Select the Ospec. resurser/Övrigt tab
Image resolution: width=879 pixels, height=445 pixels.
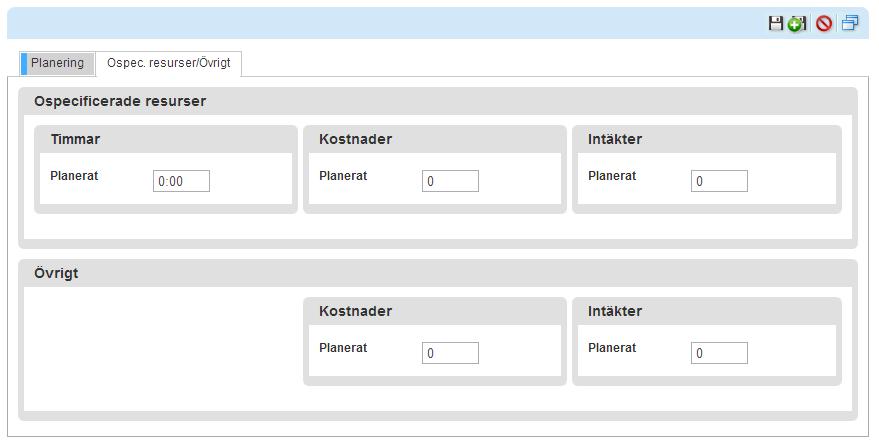(x=169, y=63)
